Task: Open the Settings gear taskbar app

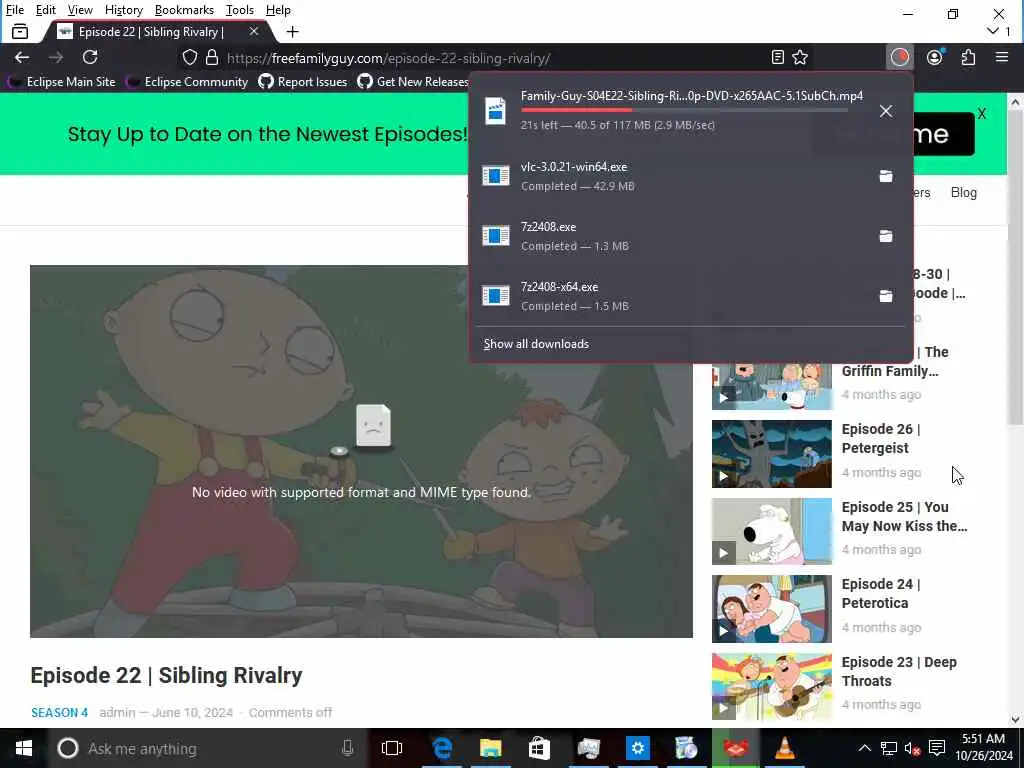Action: coord(638,748)
